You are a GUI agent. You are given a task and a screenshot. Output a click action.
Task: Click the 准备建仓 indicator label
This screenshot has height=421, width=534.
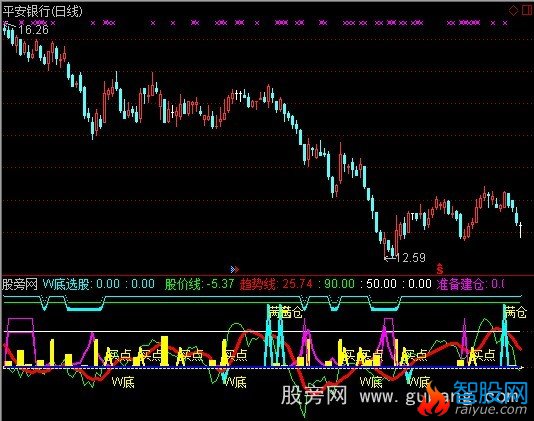click(x=460, y=284)
